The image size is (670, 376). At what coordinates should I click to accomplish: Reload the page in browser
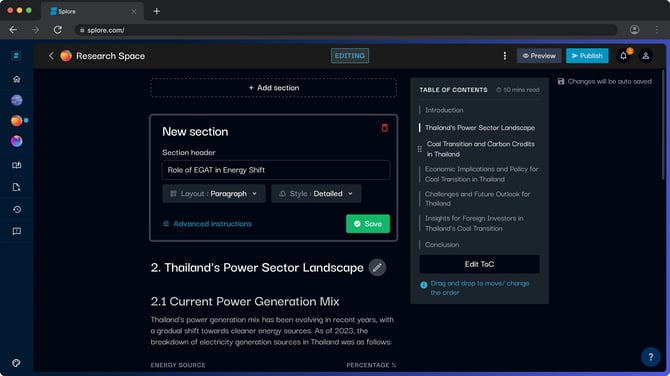pyautogui.click(x=58, y=30)
